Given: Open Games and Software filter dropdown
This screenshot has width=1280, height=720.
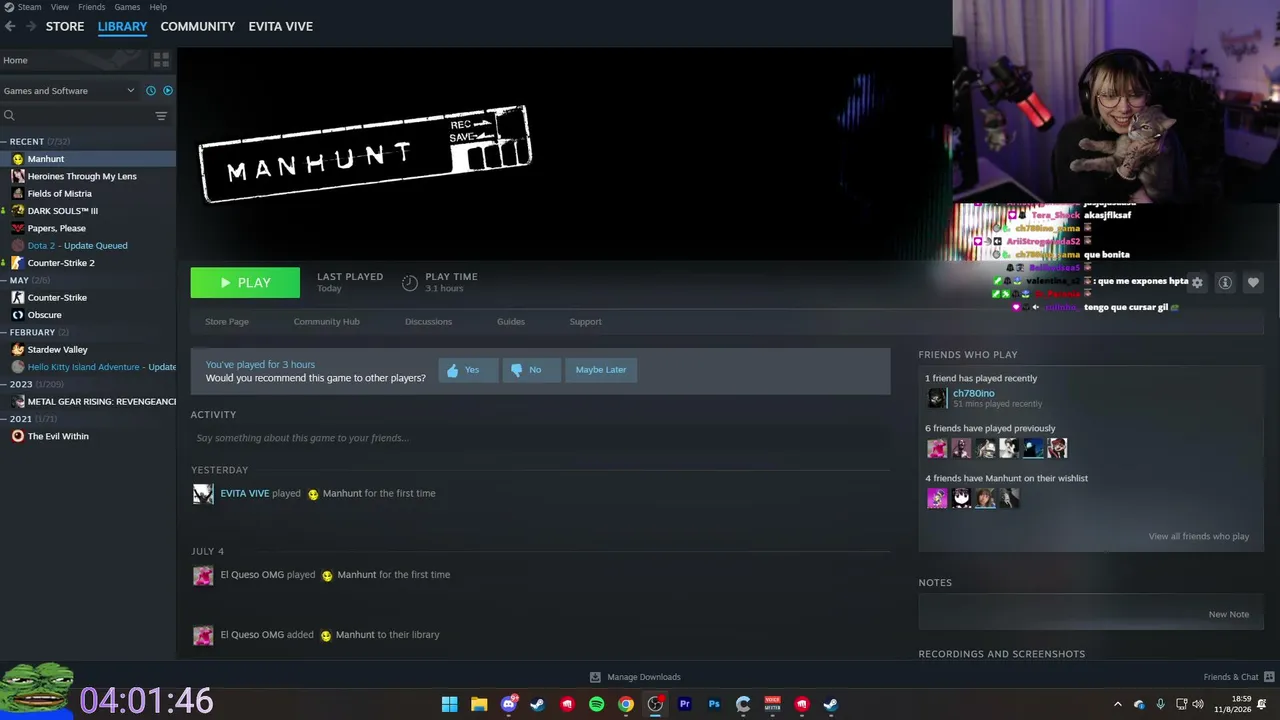Looking at the screenshot, I should [x=69, y=91].
